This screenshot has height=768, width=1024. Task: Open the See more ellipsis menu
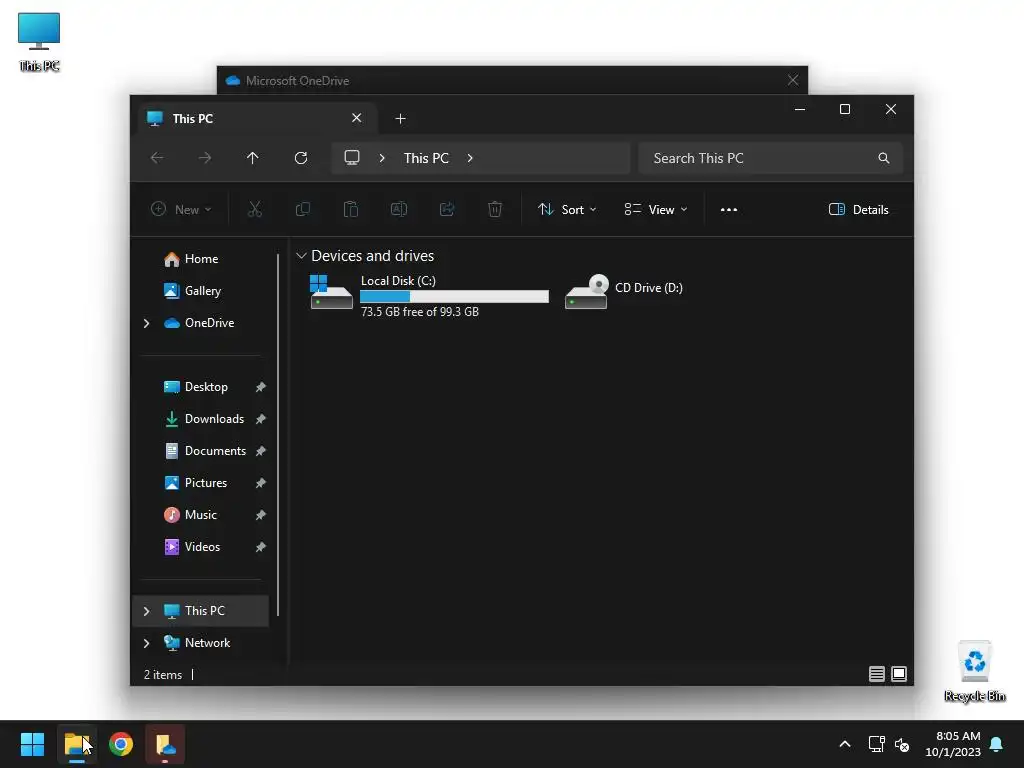coord(729,210)
